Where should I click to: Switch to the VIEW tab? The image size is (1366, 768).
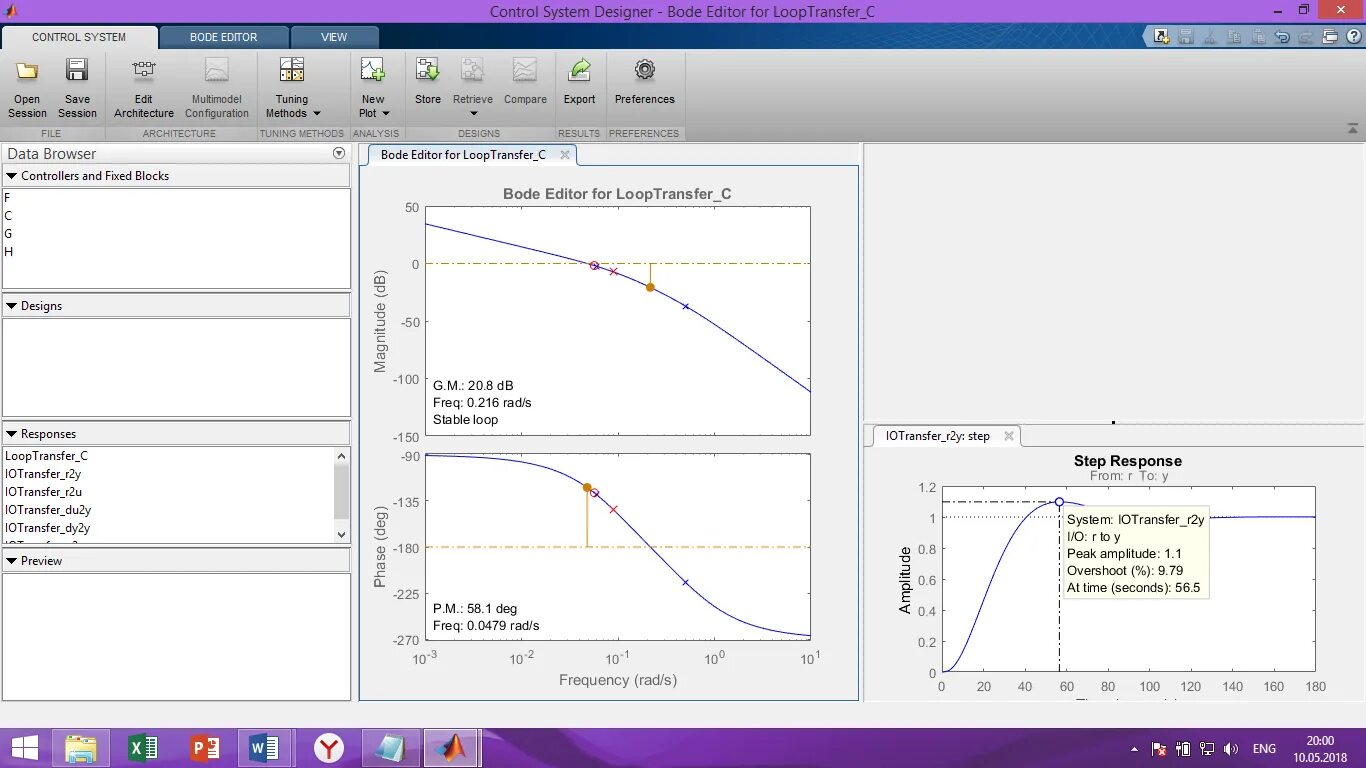tap(334, 37)
